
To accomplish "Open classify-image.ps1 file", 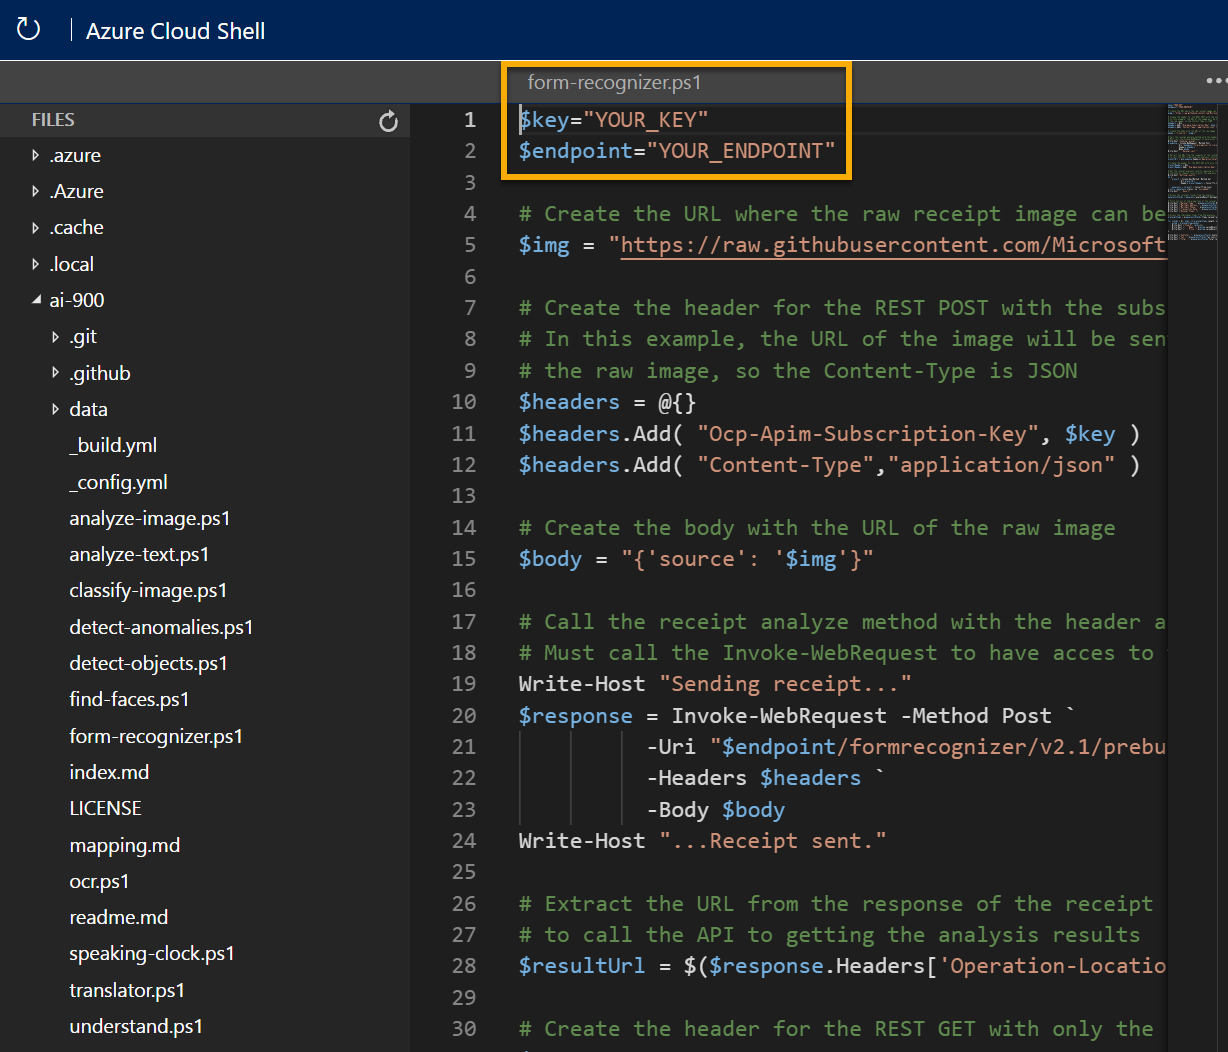I will point(148,591).
